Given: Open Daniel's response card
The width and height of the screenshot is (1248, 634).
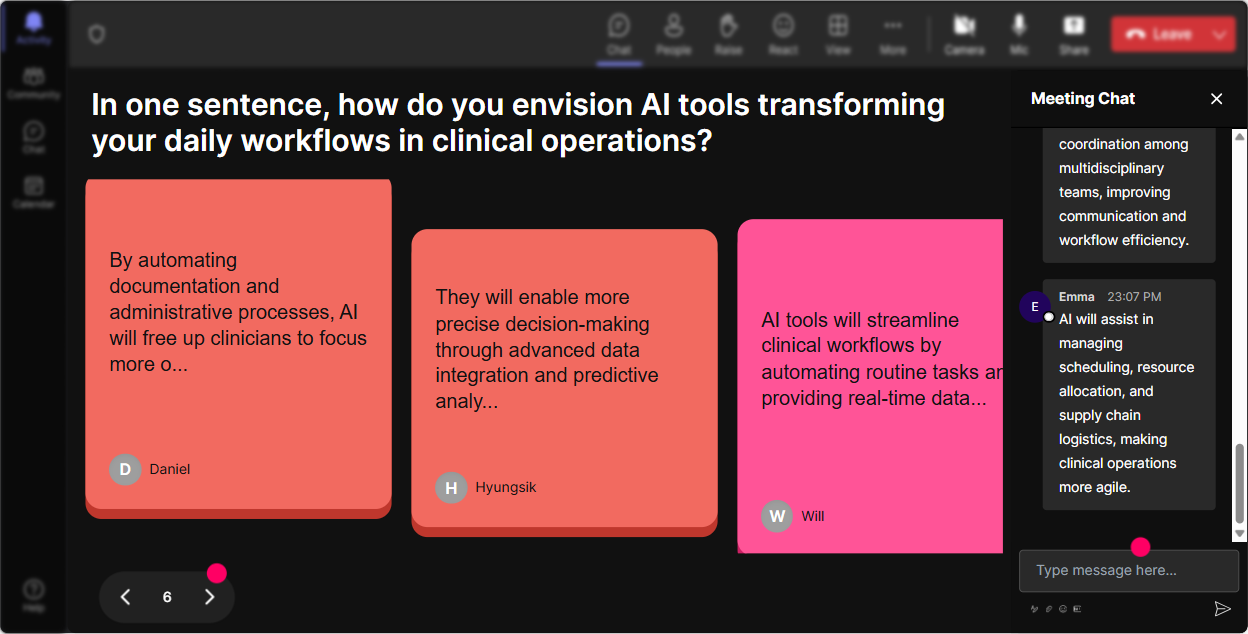Looking at the screenshot, I should coord(238,348).
